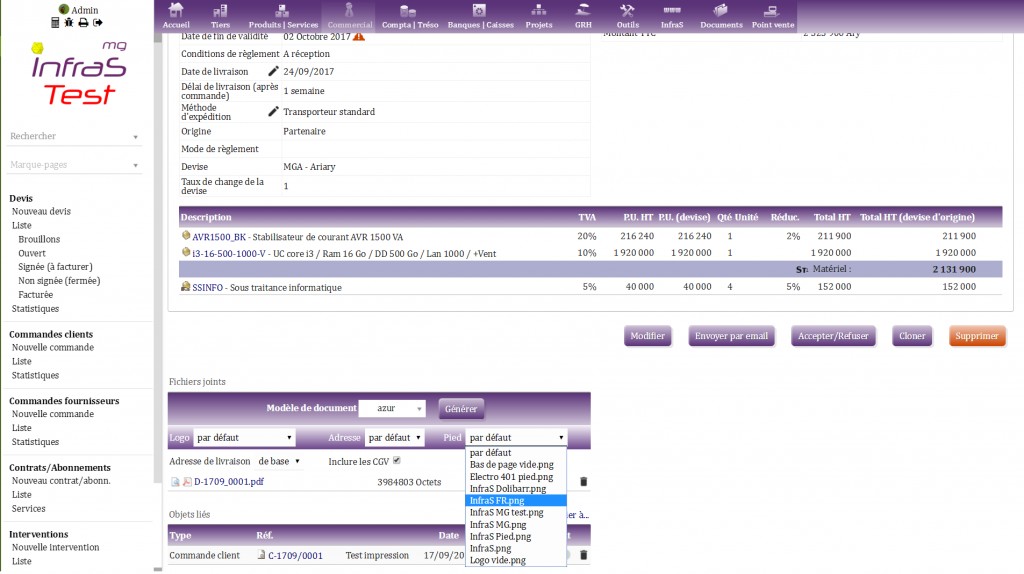Go to the Point vente menu
1024x574 pixels.
(775, 15)
